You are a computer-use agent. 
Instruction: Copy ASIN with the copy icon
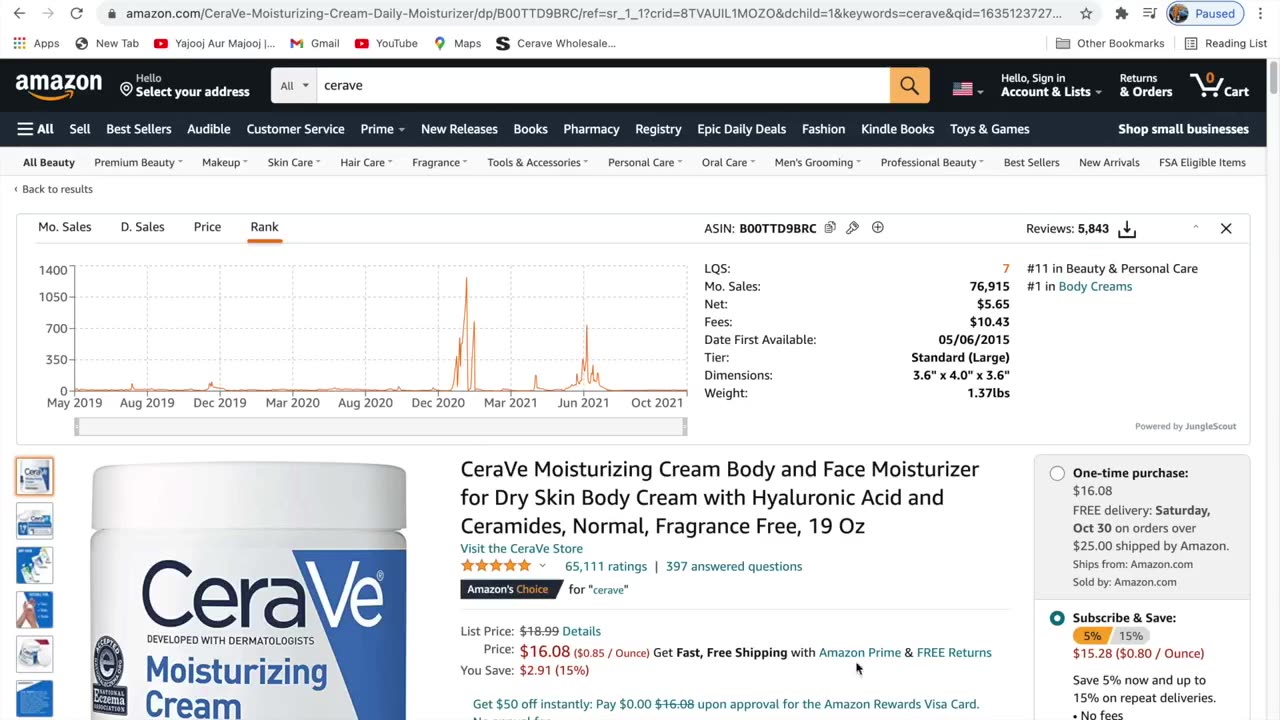830,228
